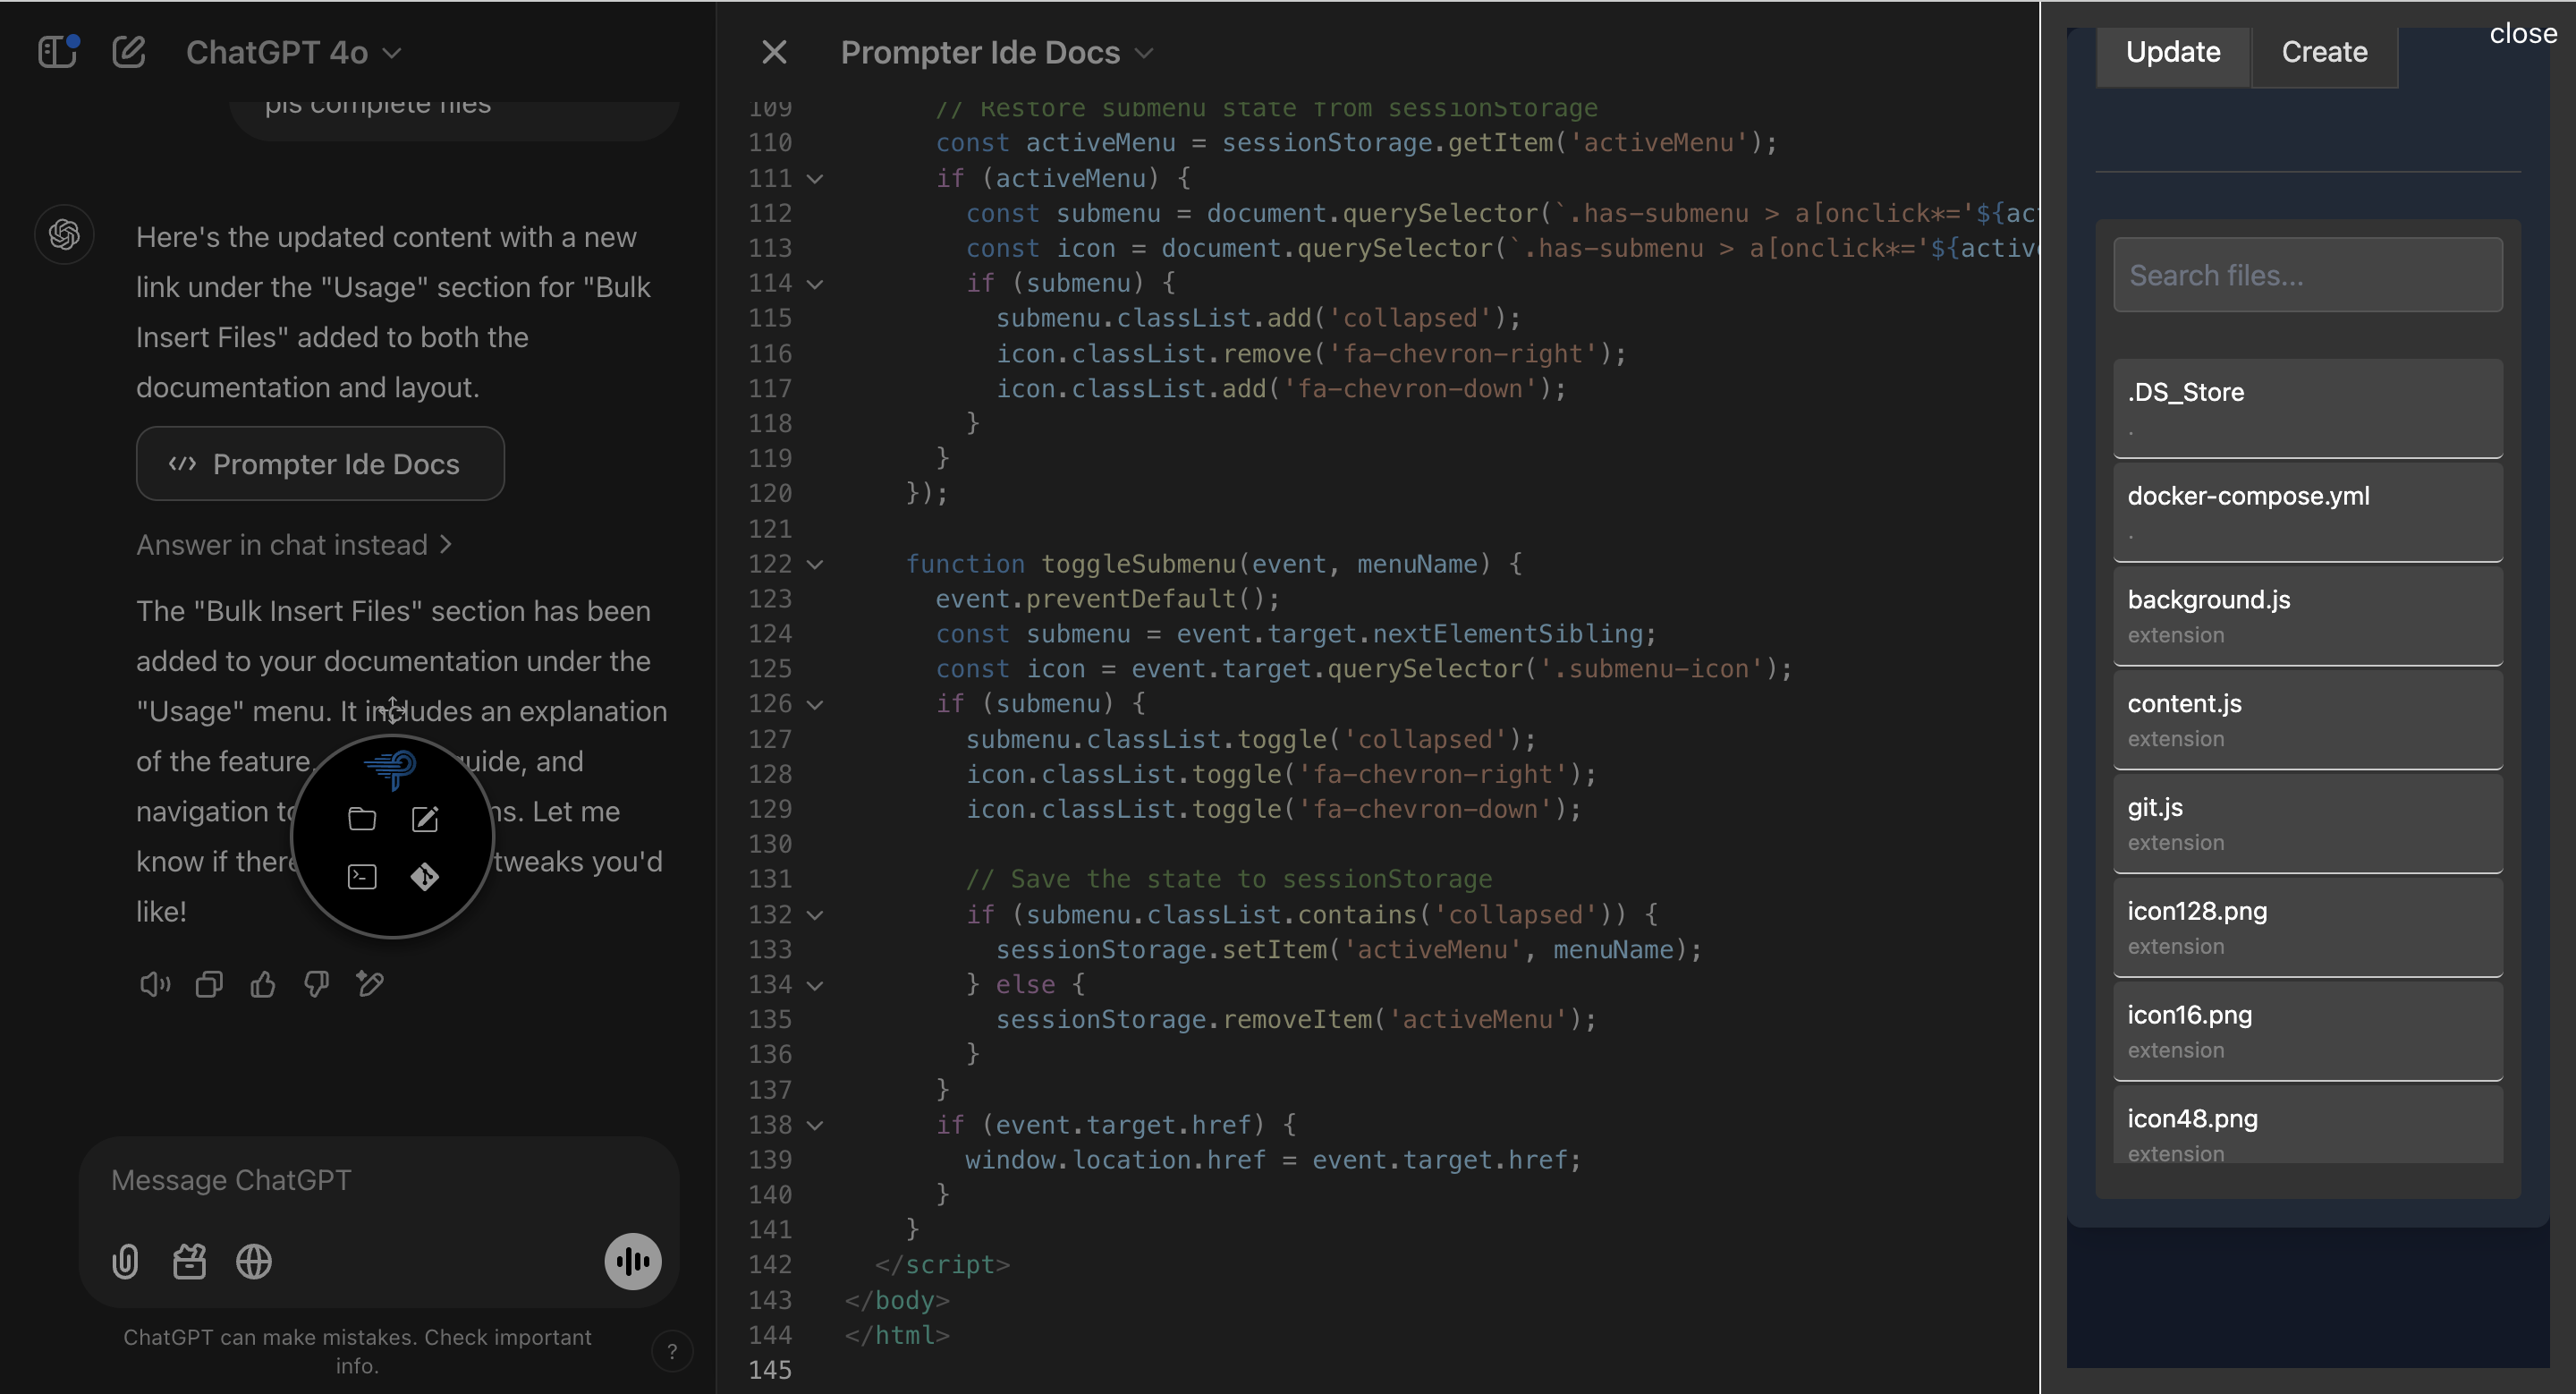
Task: Click the edit pencil icon in circular menu
Action: click(424, 819)
